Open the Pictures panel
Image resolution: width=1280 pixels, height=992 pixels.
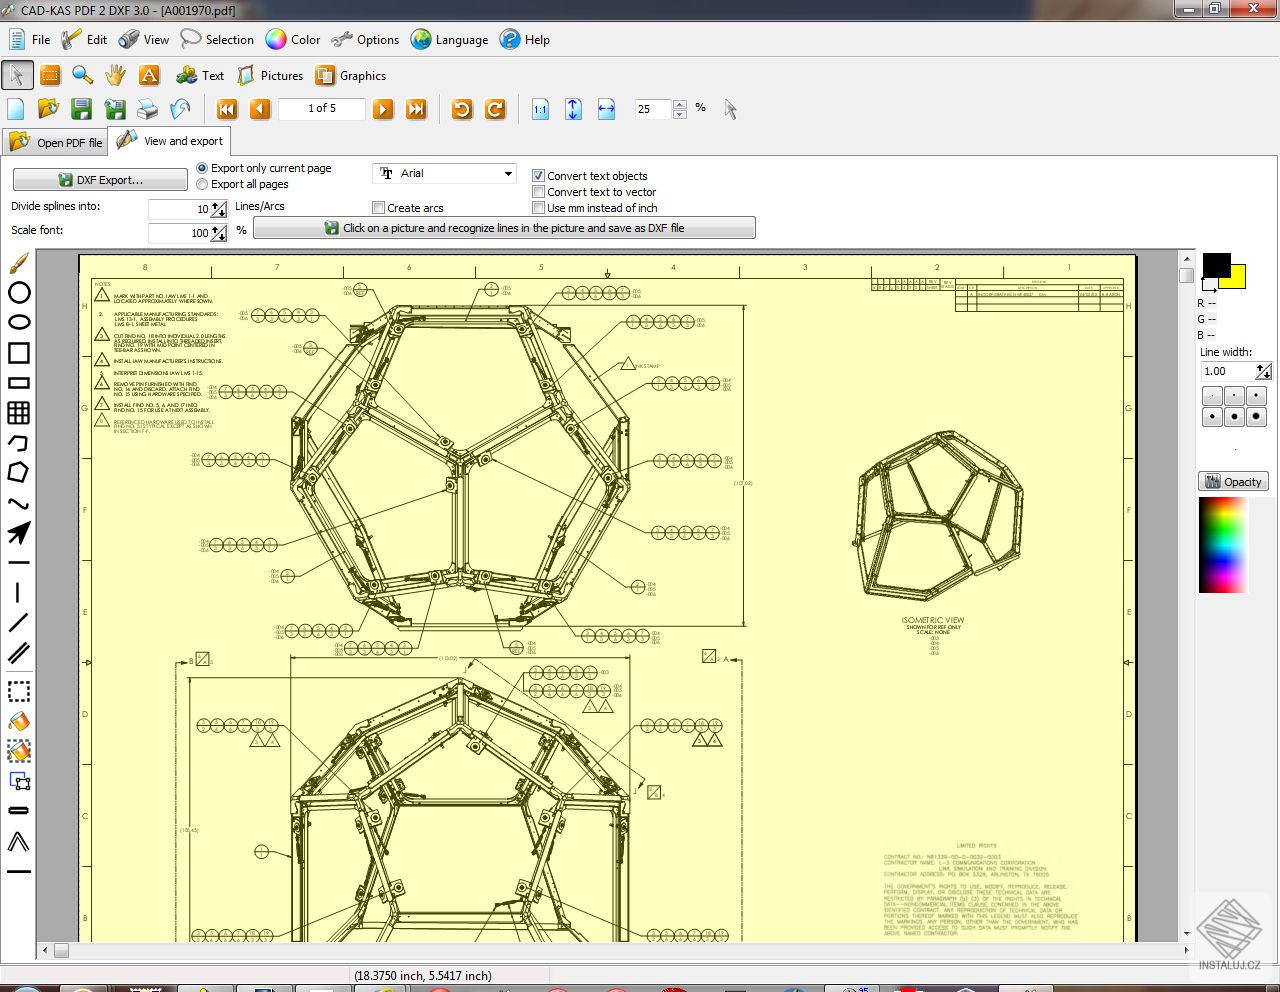(270, 75)
